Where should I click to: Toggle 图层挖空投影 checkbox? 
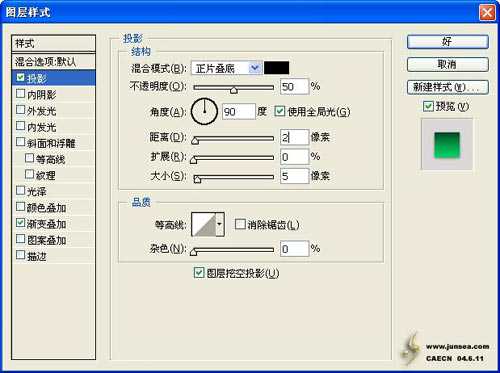[x=199, y=273]
